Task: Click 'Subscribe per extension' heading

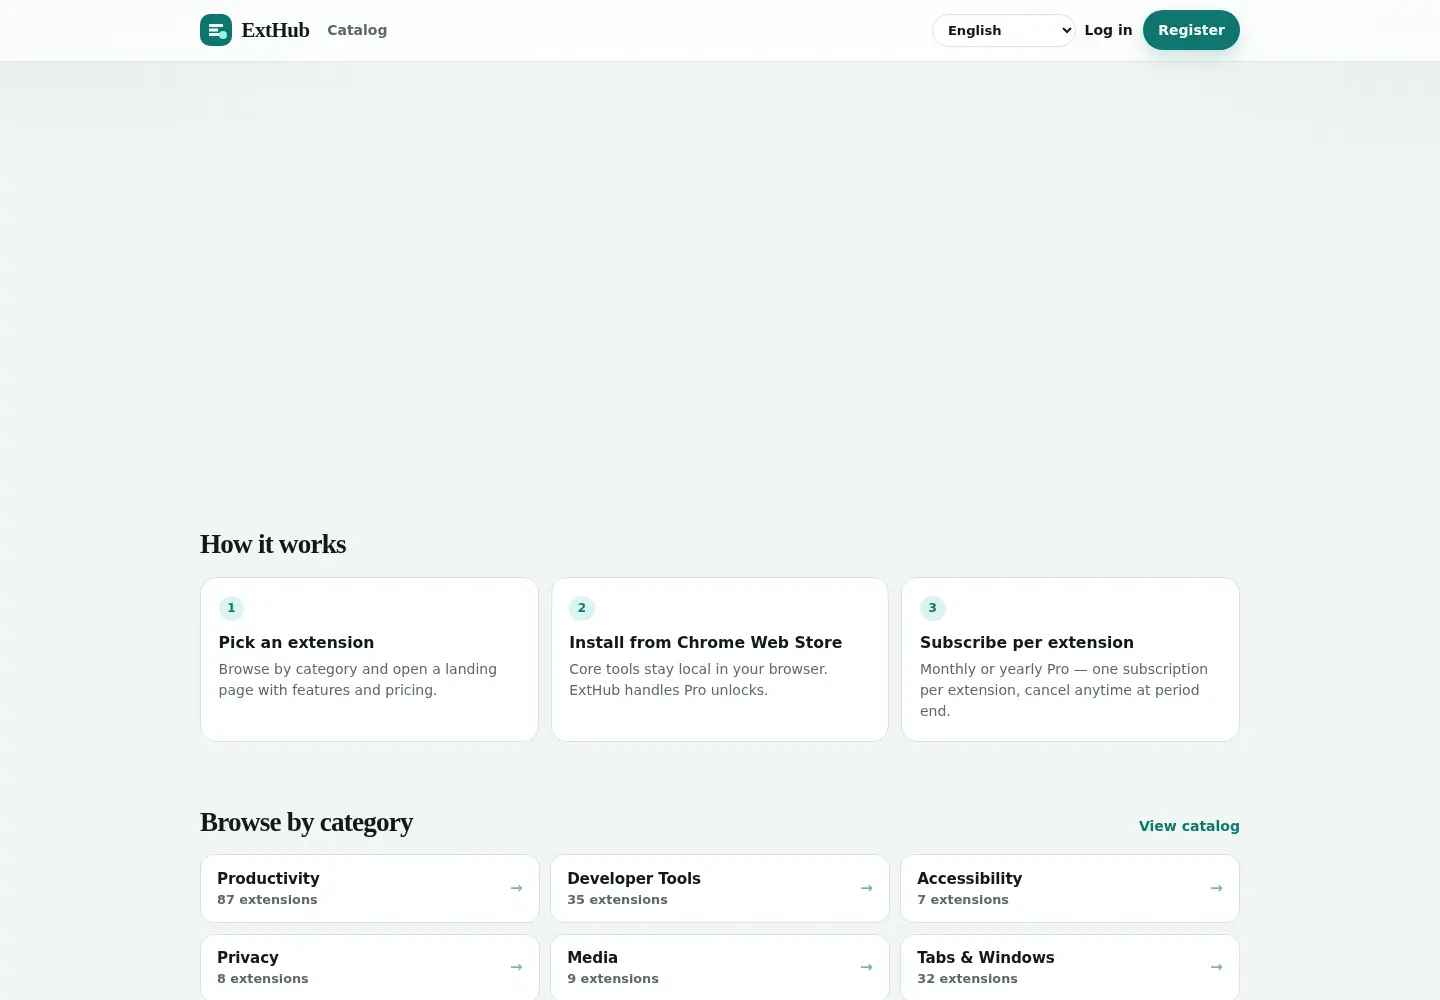Action: [1027, 642]
